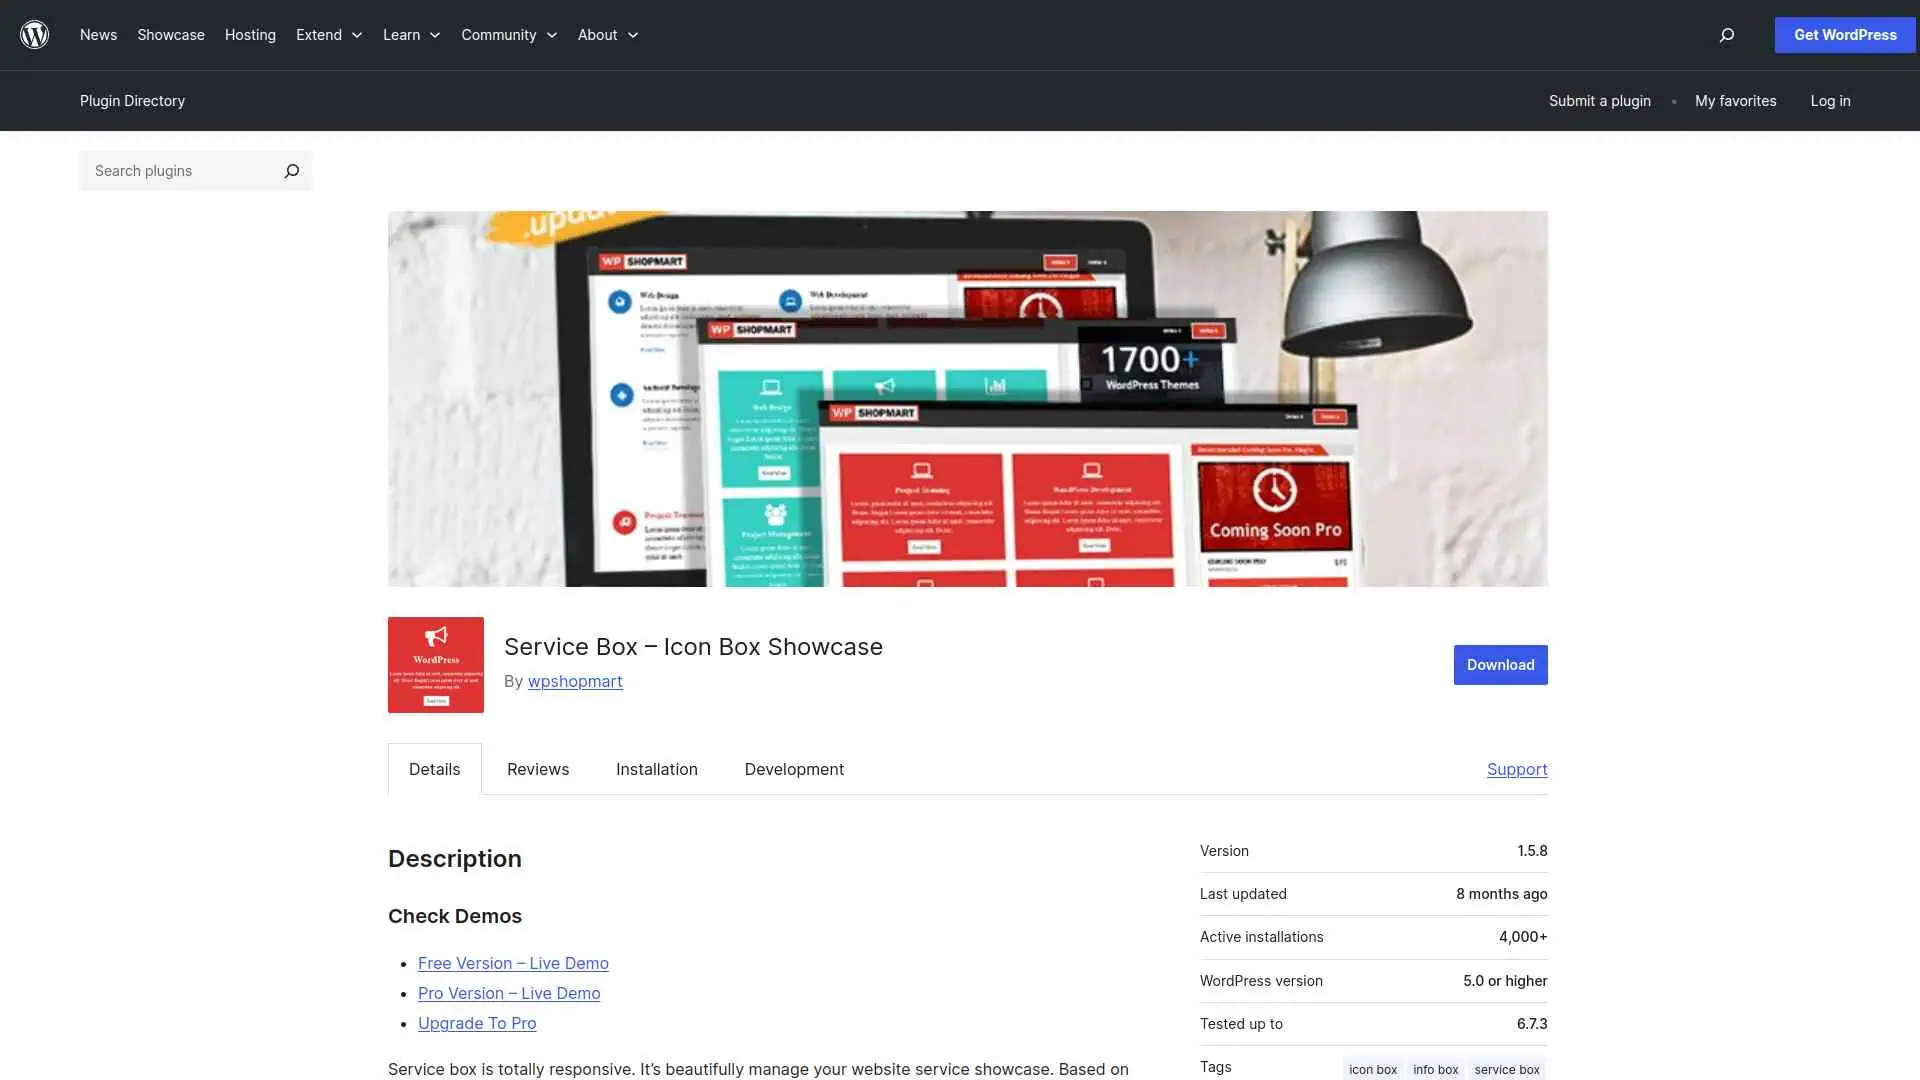Download the Service Box plugin
Viewport: 1920px width, 1080px height.
[1500, 664]
